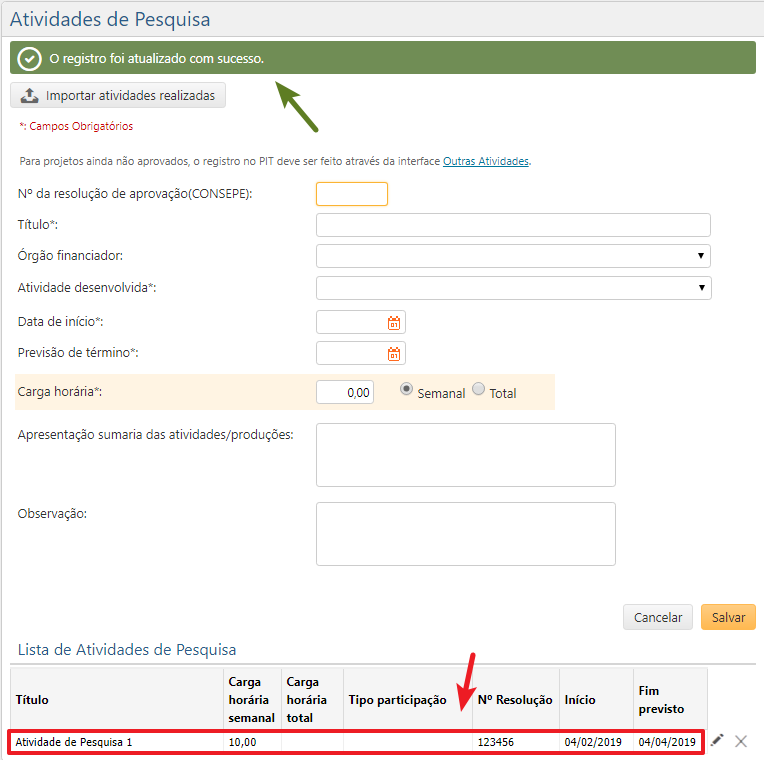Click the Fim previsto column header
The width and height of the screenshot is (764, 760).
[670, 700]
